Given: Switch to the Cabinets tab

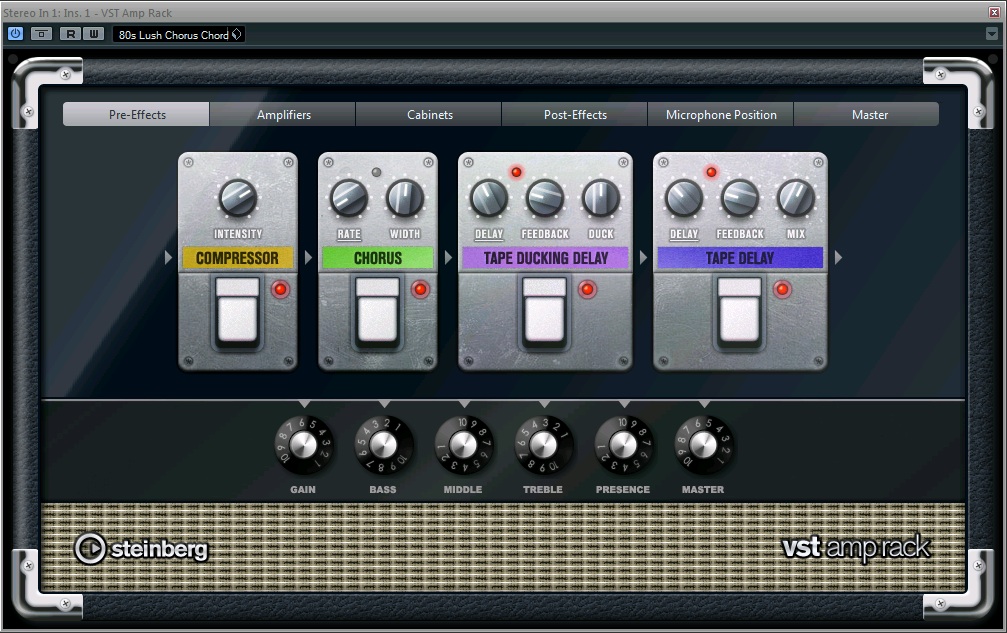Looking at the screenshot, I should point(429,114).
